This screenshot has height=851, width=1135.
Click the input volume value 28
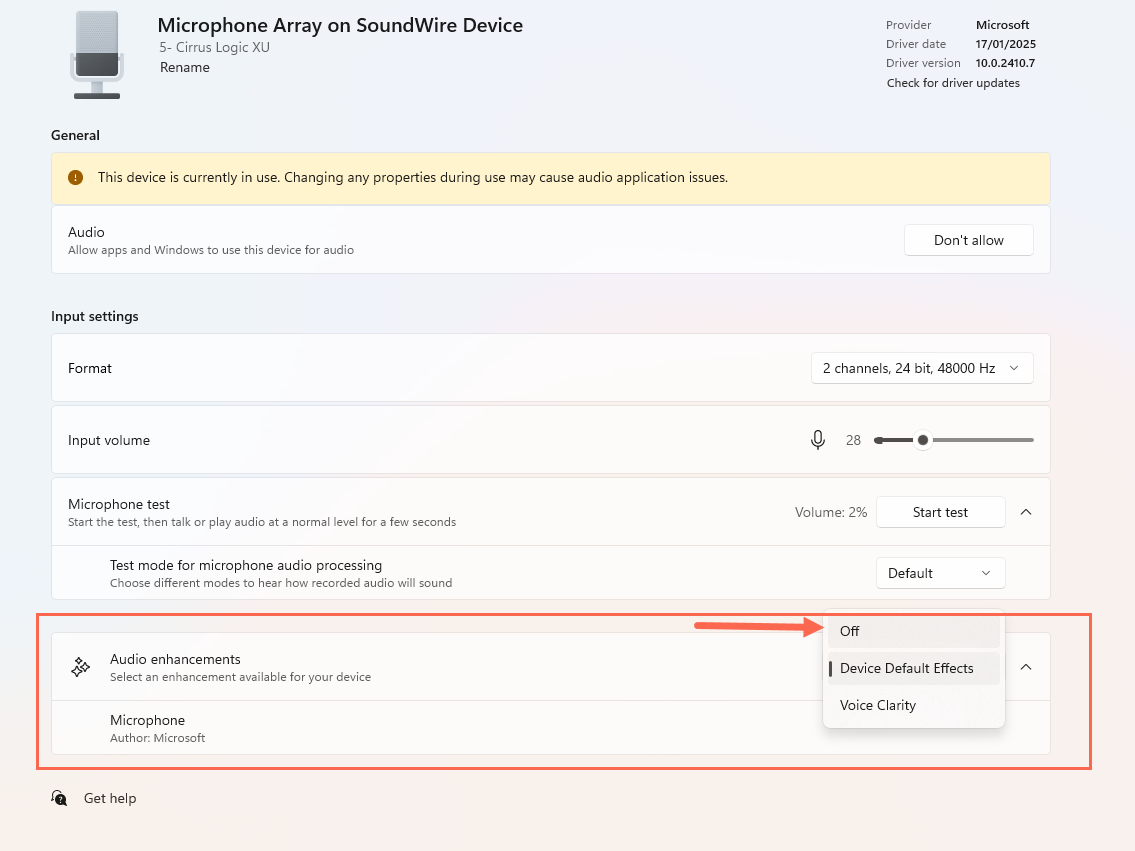click(853, 440)
